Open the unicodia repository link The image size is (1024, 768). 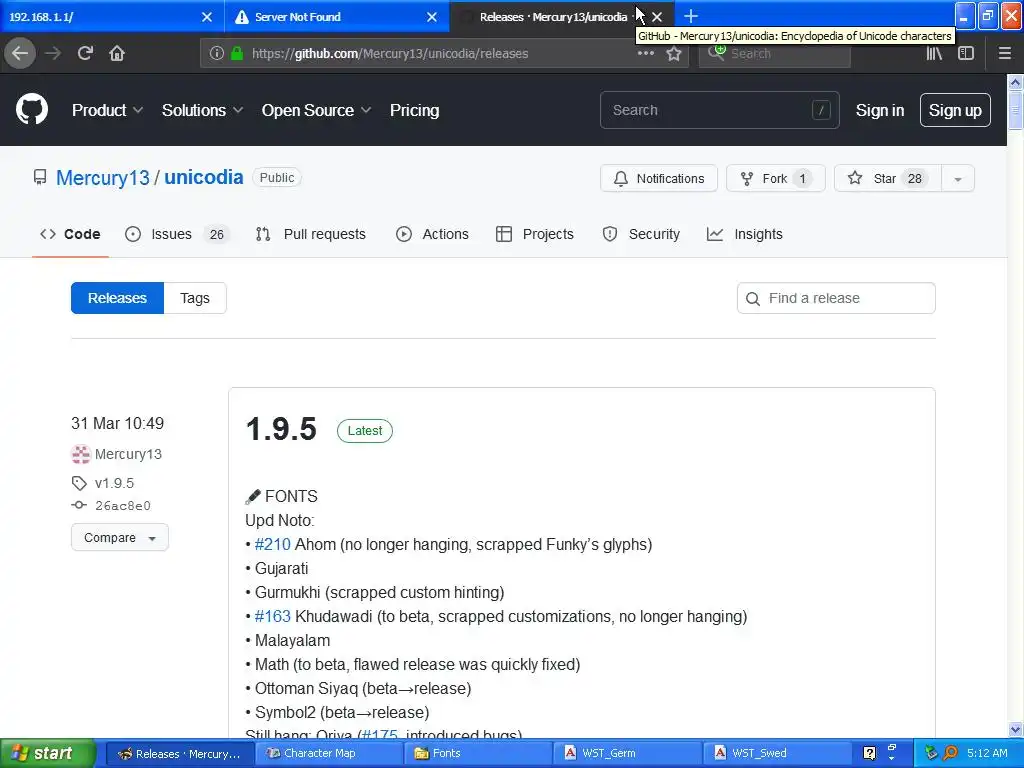click(x=203, y=178)
